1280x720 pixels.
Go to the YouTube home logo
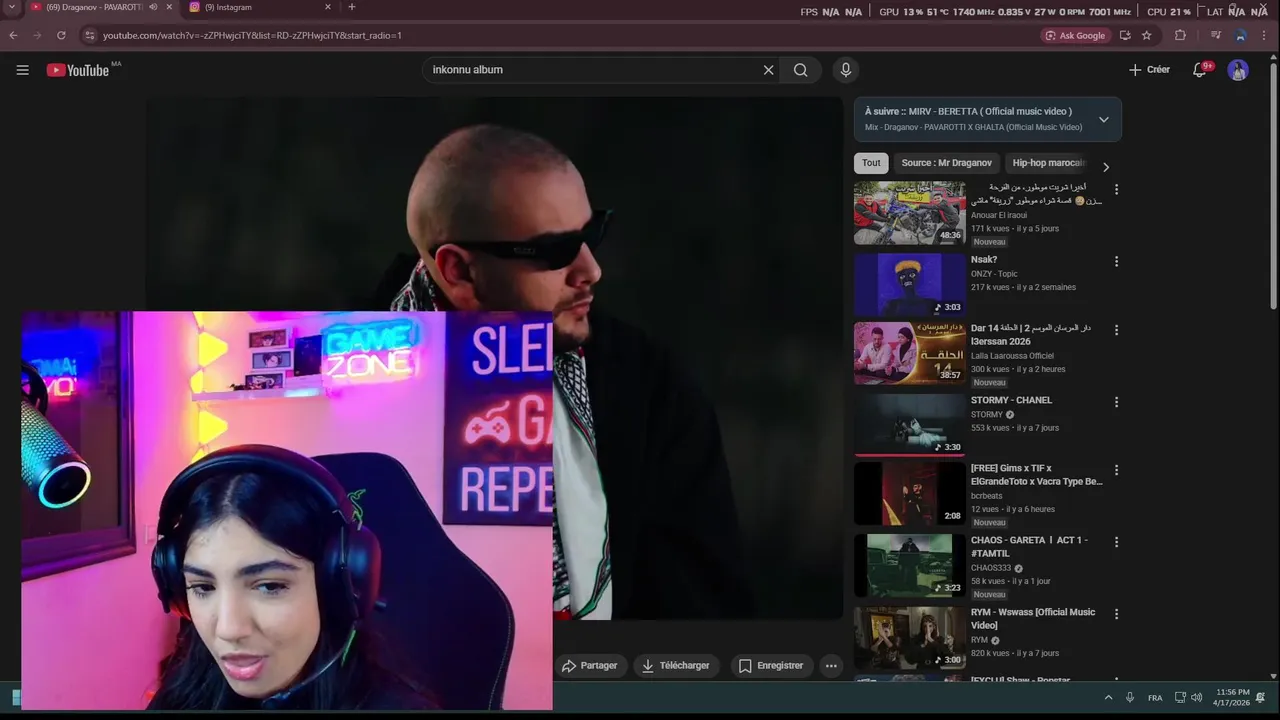78,70
